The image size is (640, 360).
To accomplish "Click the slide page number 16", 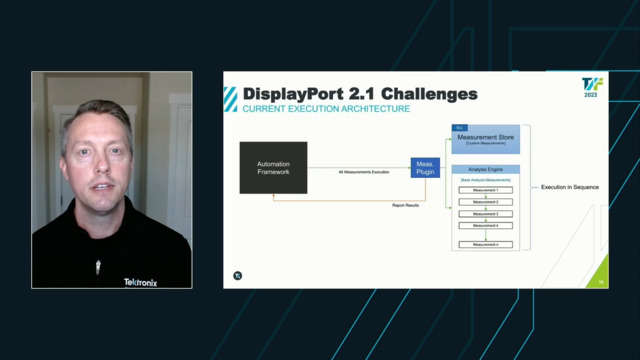I will [601, 282].
